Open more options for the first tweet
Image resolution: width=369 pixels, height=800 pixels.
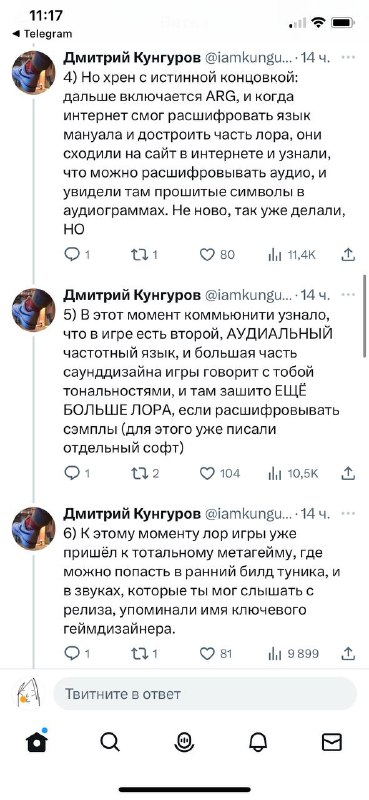point(348,57)
